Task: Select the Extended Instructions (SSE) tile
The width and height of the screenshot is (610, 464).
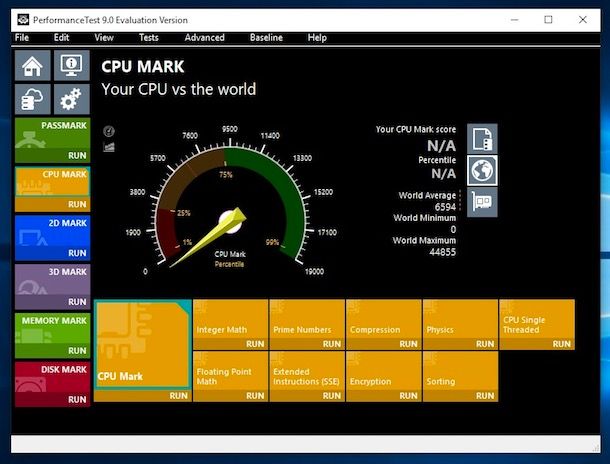Action: click(307, 371)
